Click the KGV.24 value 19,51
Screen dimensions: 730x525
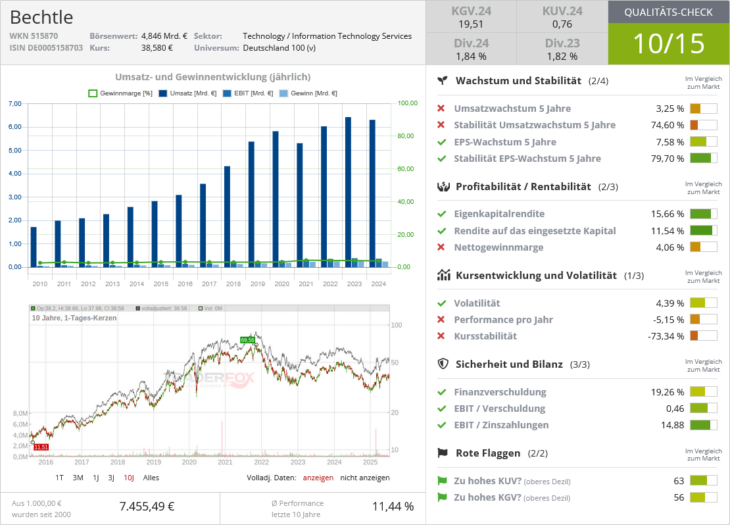[x=471, y=24]
